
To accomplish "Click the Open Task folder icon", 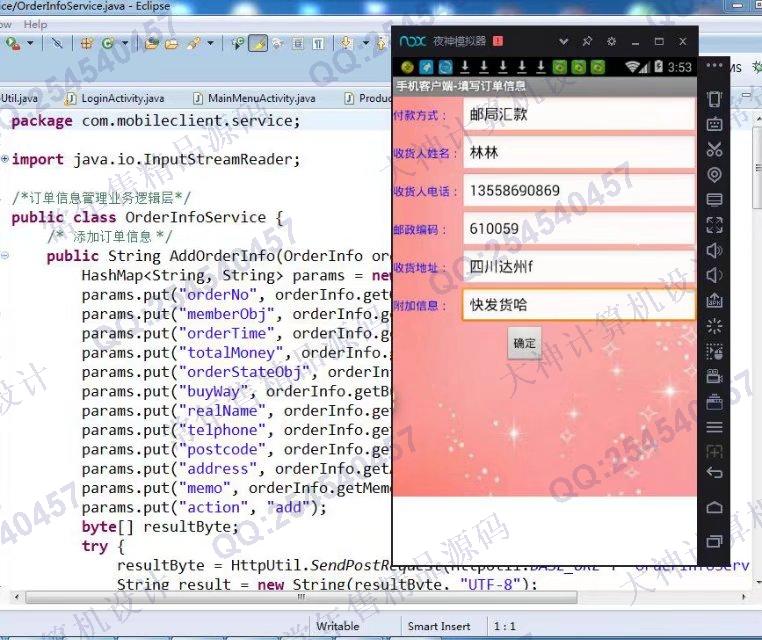I will click(x=172, y=44).
